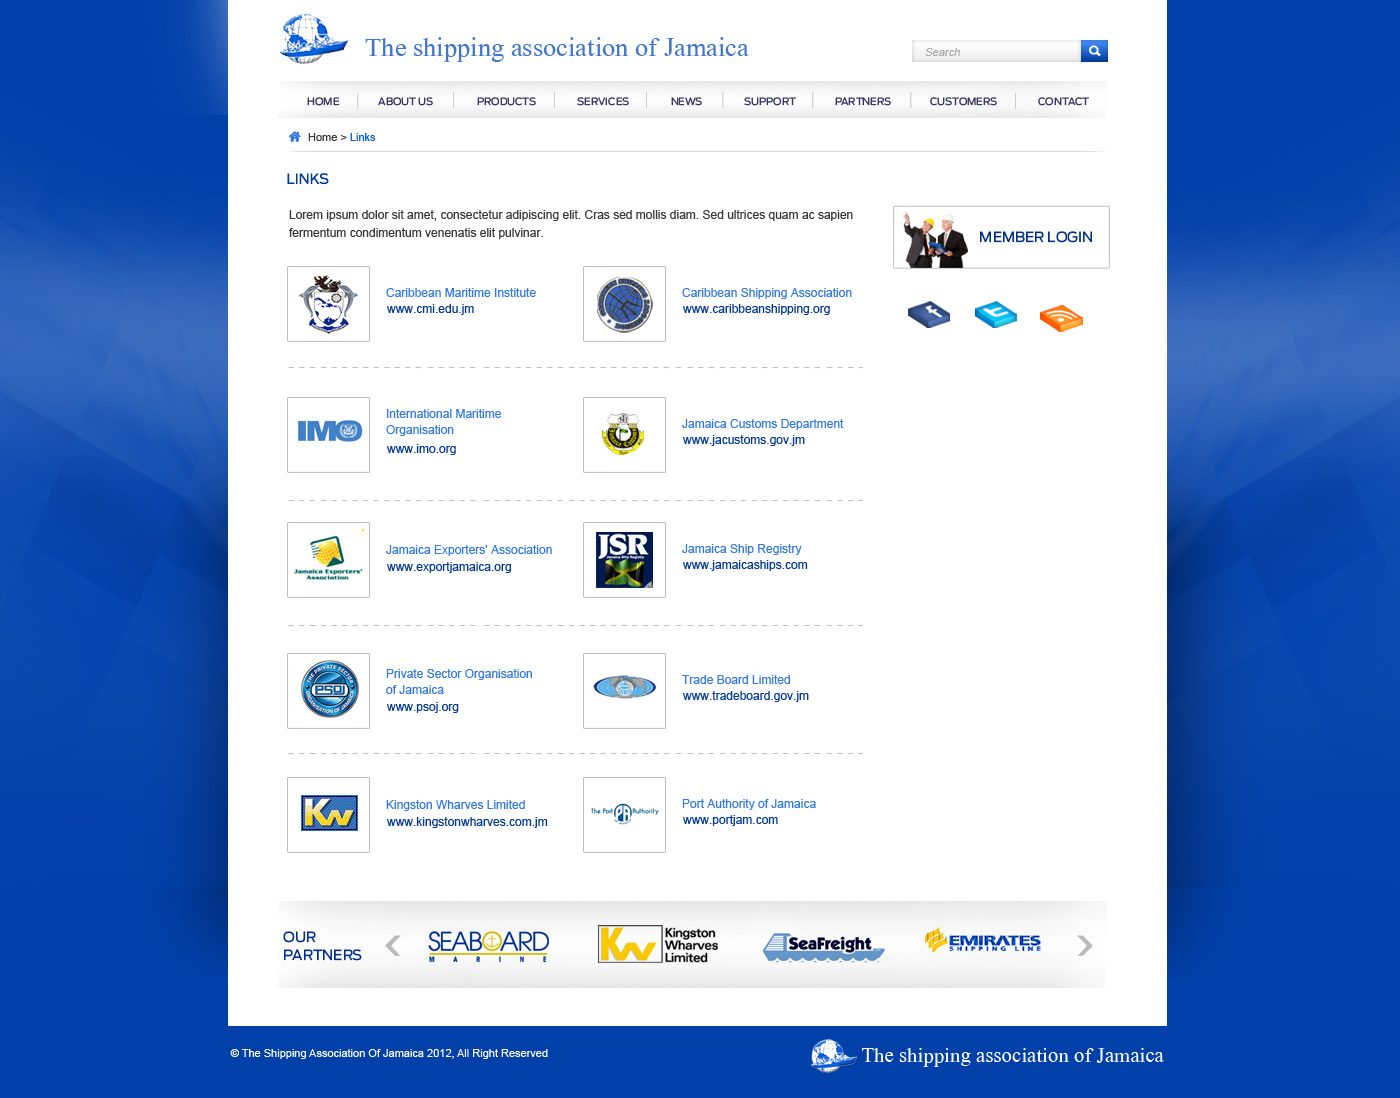1400x1098 pixels.
Task: Click the MEMBER LOGIN button
Action: [1001, 237]
